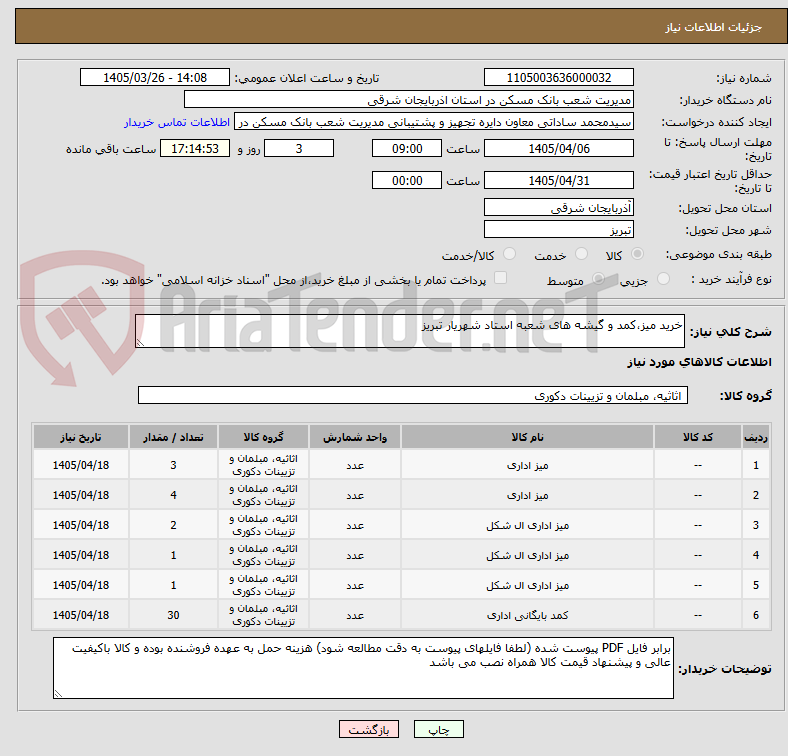The width and height of the screenshot is (788, 756).
Task: Click the گروه کالا column header
Action: pyautogui.click(x=263, y=437)
